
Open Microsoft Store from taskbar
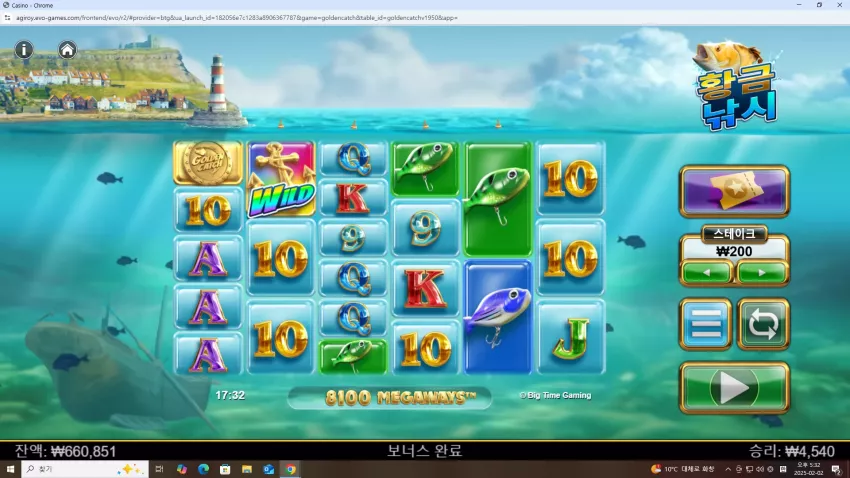(225, 469)
